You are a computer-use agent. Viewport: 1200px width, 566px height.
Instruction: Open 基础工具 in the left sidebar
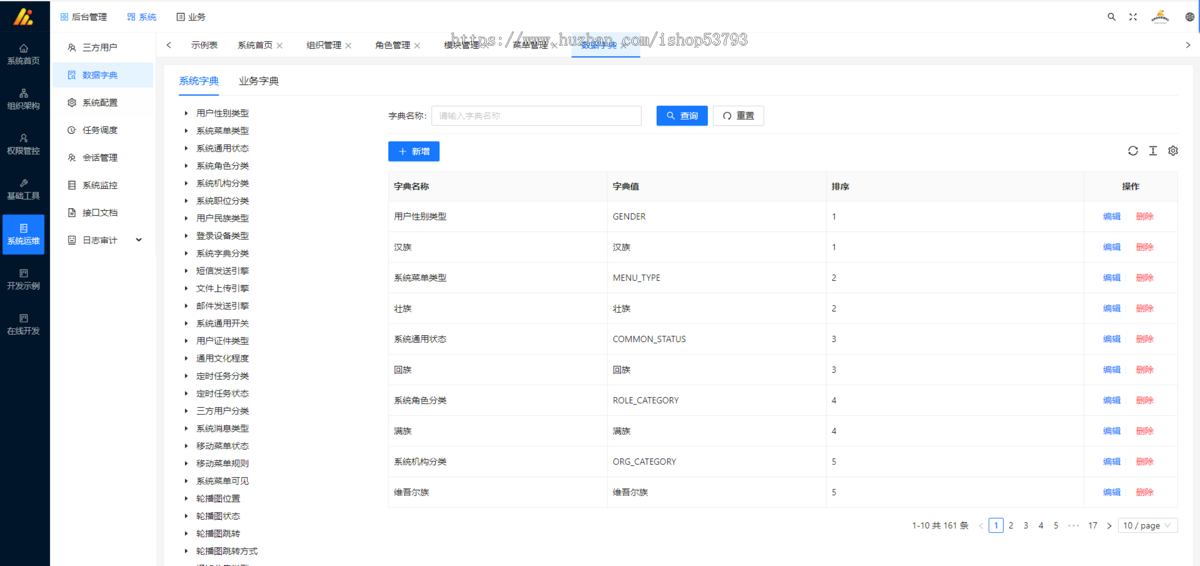tap(23, 189)
